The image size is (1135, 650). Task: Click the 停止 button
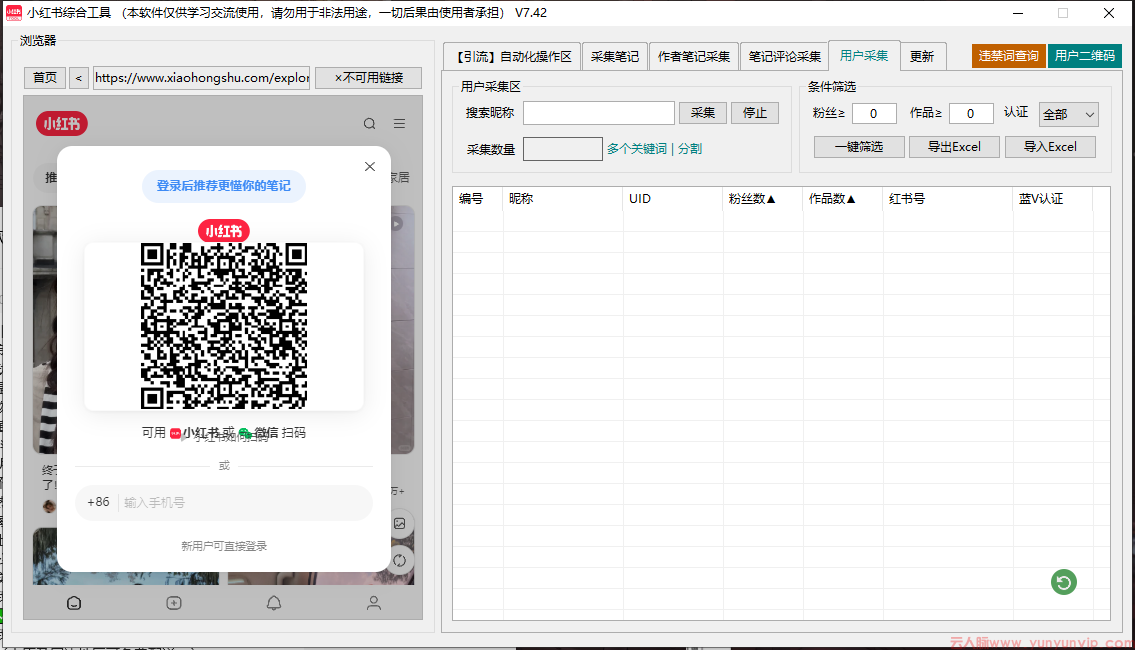click(x=754, y=113)
